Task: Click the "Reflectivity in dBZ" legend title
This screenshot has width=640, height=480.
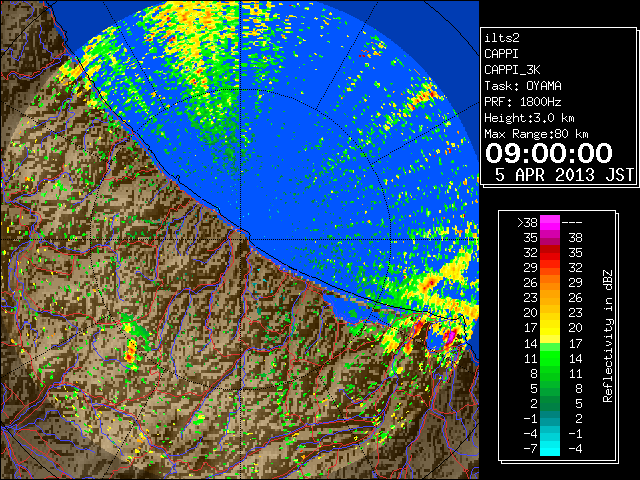Action: pyautogui.click(x=608, y=336)
